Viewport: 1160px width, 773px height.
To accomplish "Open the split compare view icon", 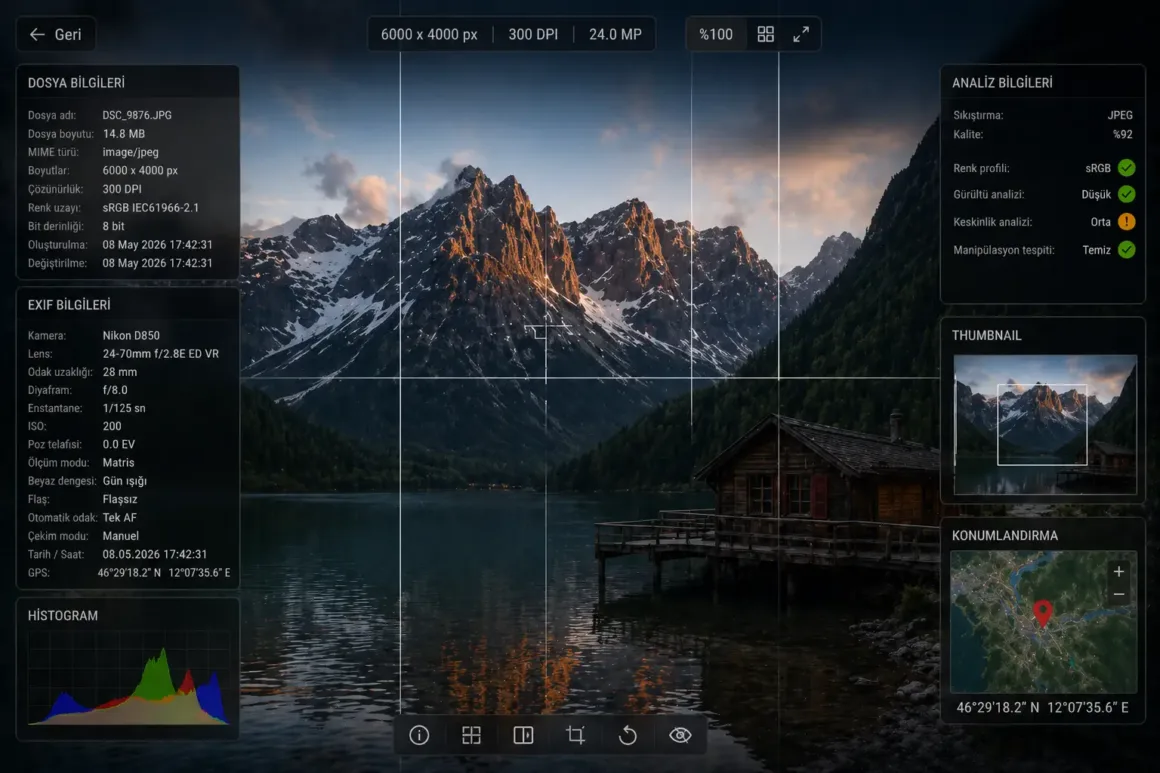I will (523, 735).
